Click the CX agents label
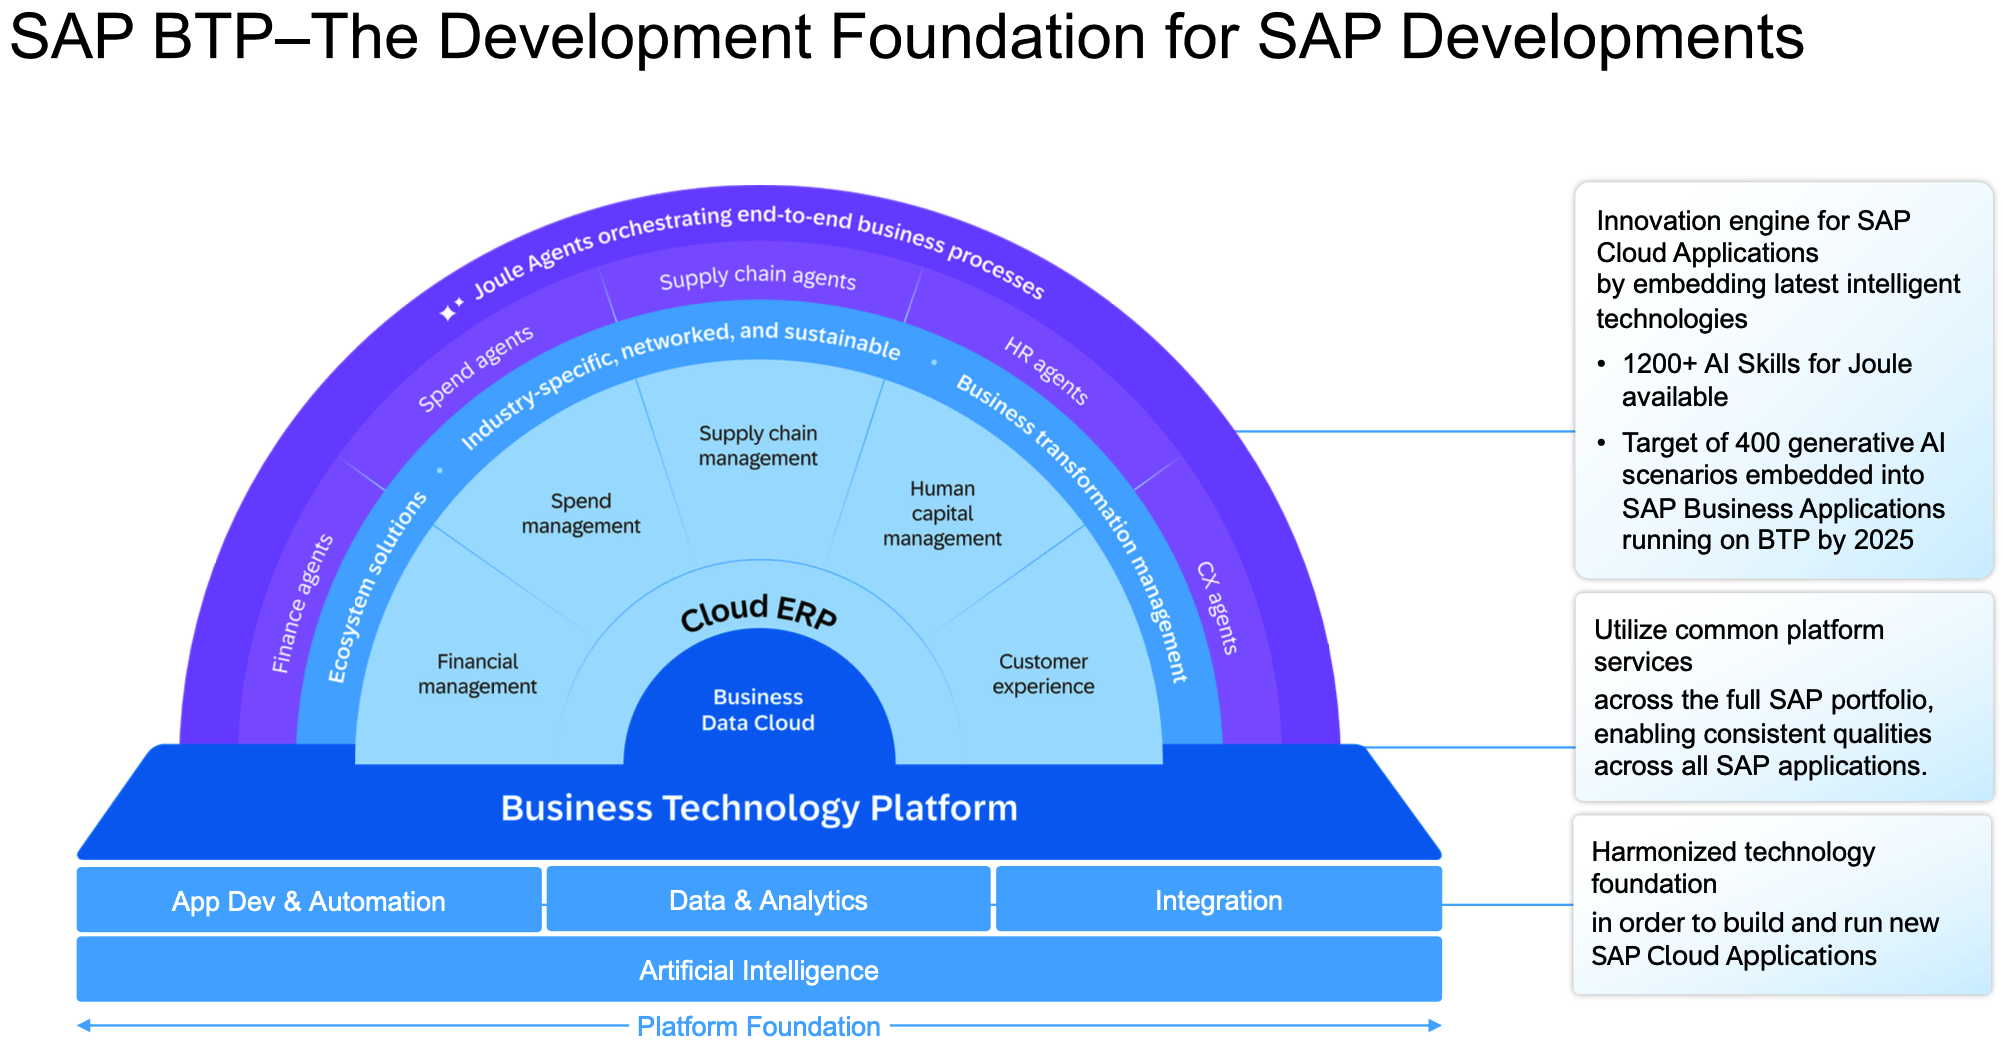The width and height of the screenshot is (2003, 1049). [x=1218, y=607]
